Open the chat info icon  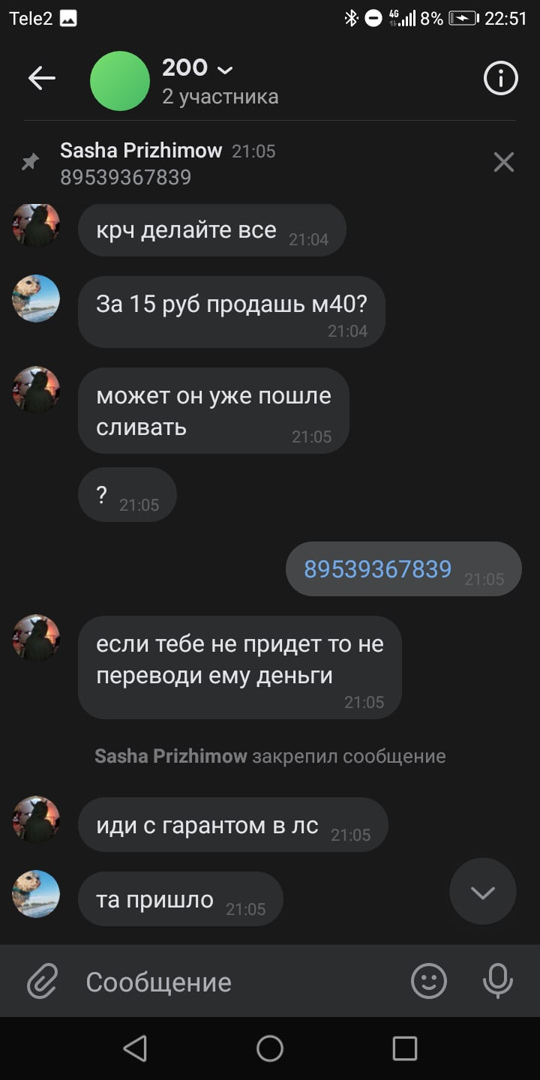coord(501,79)
